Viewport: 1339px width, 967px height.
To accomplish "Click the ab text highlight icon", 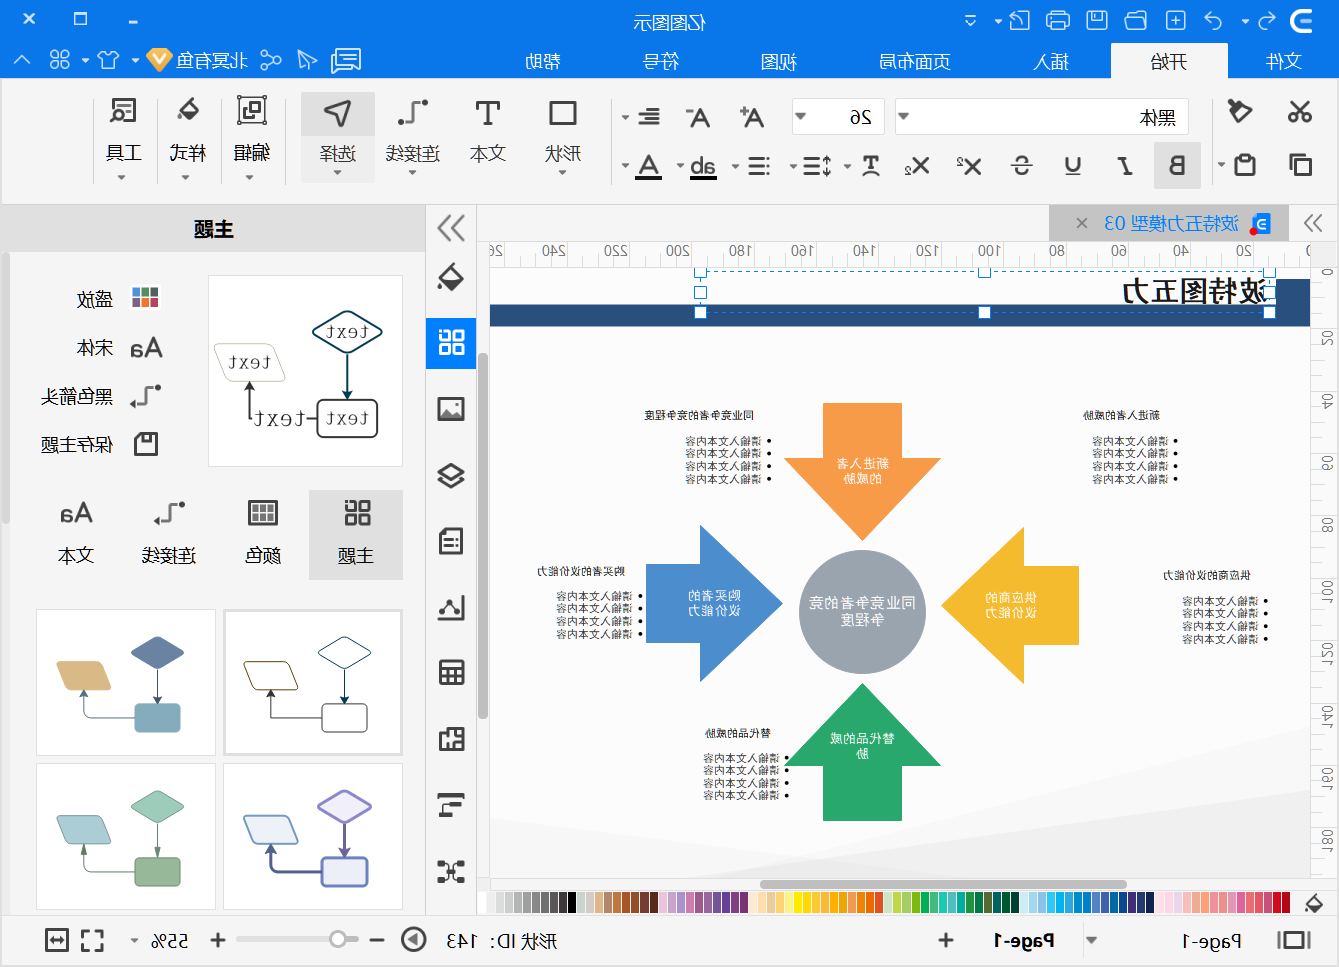I will [x=703, y=166].
